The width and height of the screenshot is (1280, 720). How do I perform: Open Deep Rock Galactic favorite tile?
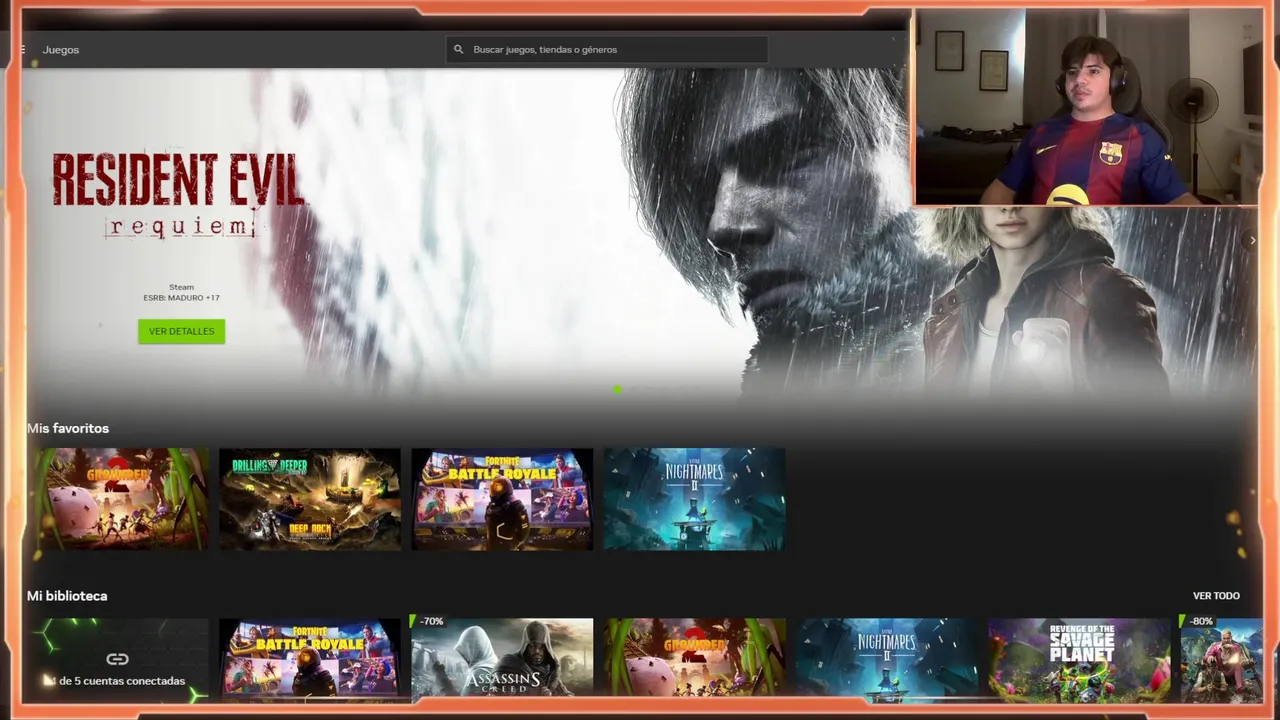coord(310,499)
